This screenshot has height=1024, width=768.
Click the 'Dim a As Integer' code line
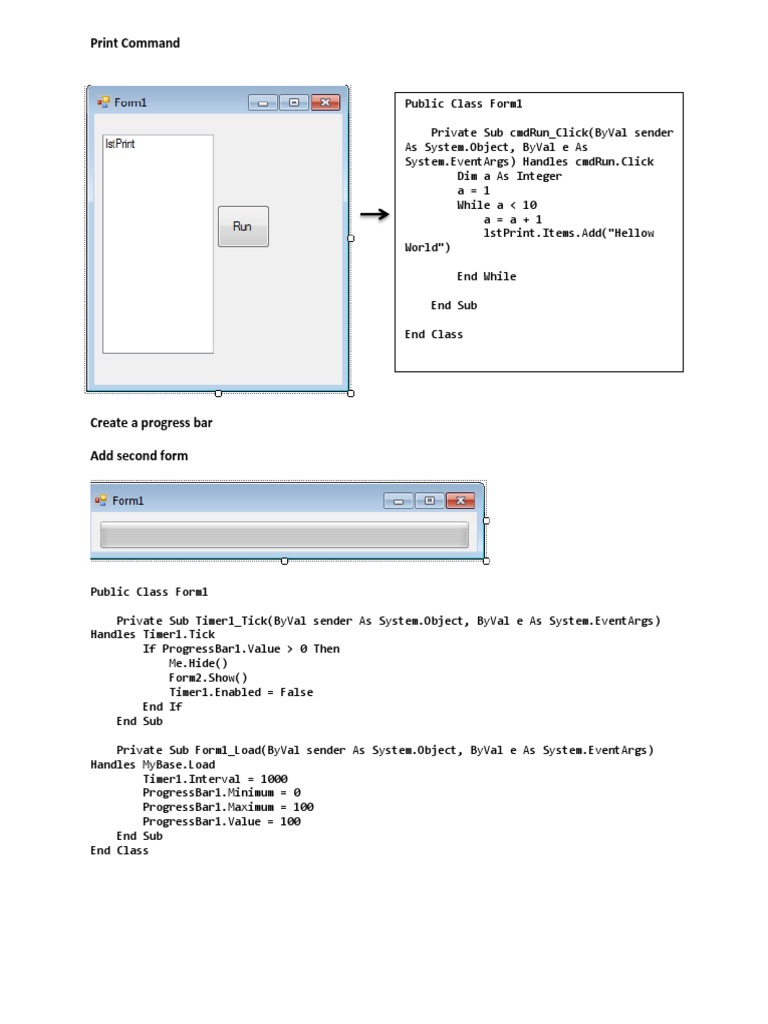[509, 176]
